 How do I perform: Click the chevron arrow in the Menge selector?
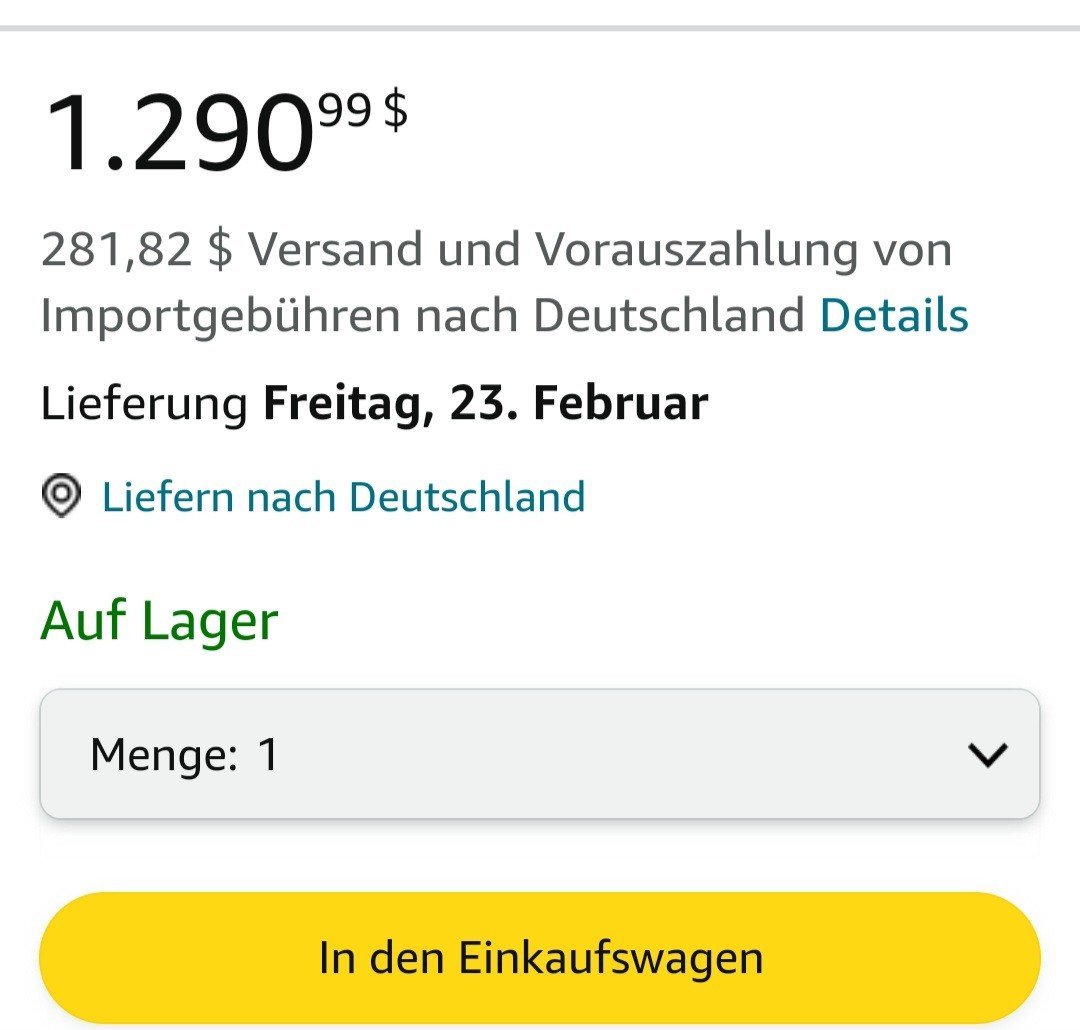pyautogui.click(x=988, y=755)
